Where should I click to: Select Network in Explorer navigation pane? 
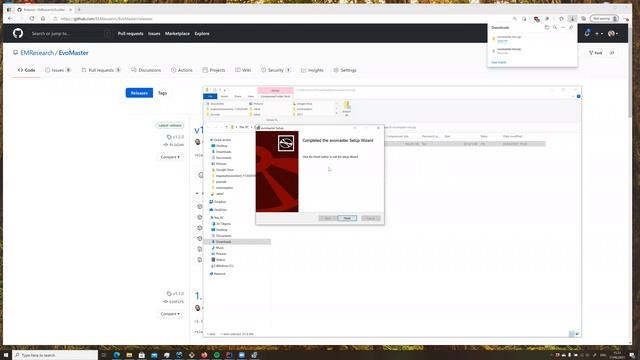tap(218, 274)
